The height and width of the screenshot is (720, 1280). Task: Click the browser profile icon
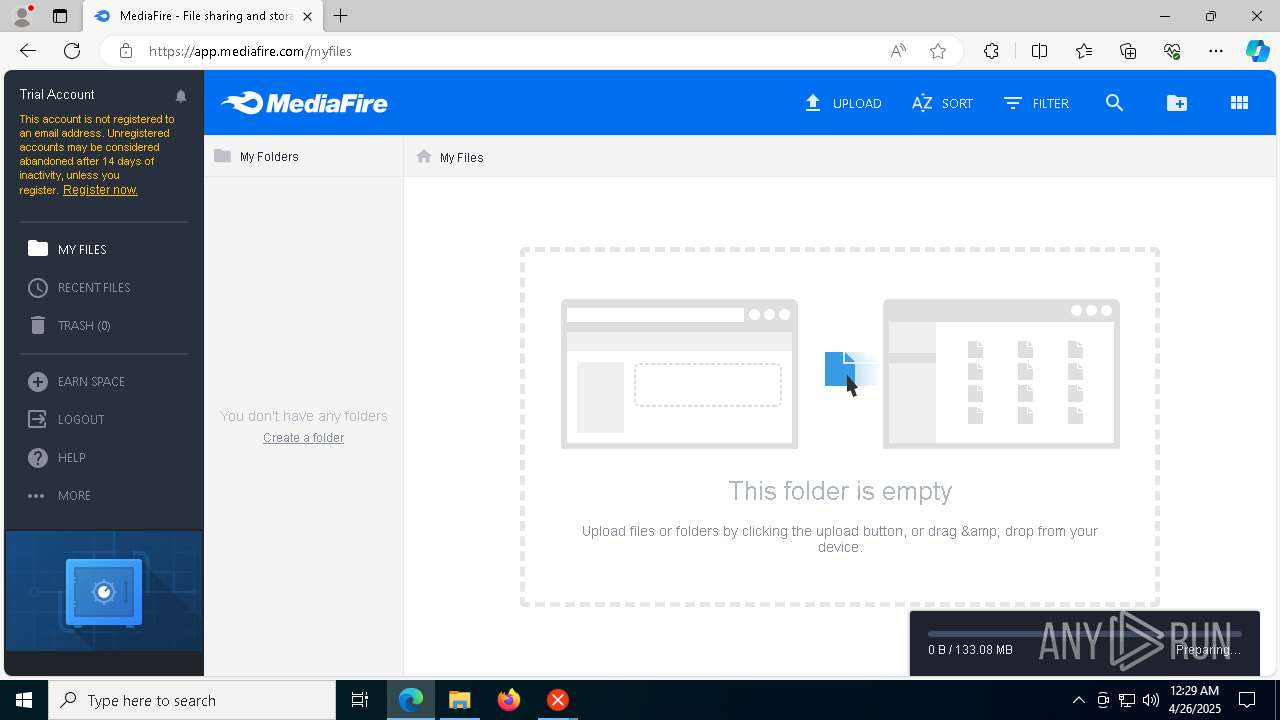coord(22,16)
